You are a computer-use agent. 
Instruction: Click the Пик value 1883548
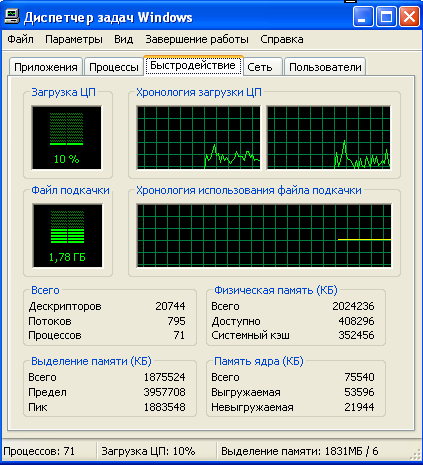[x=164, y=407]
